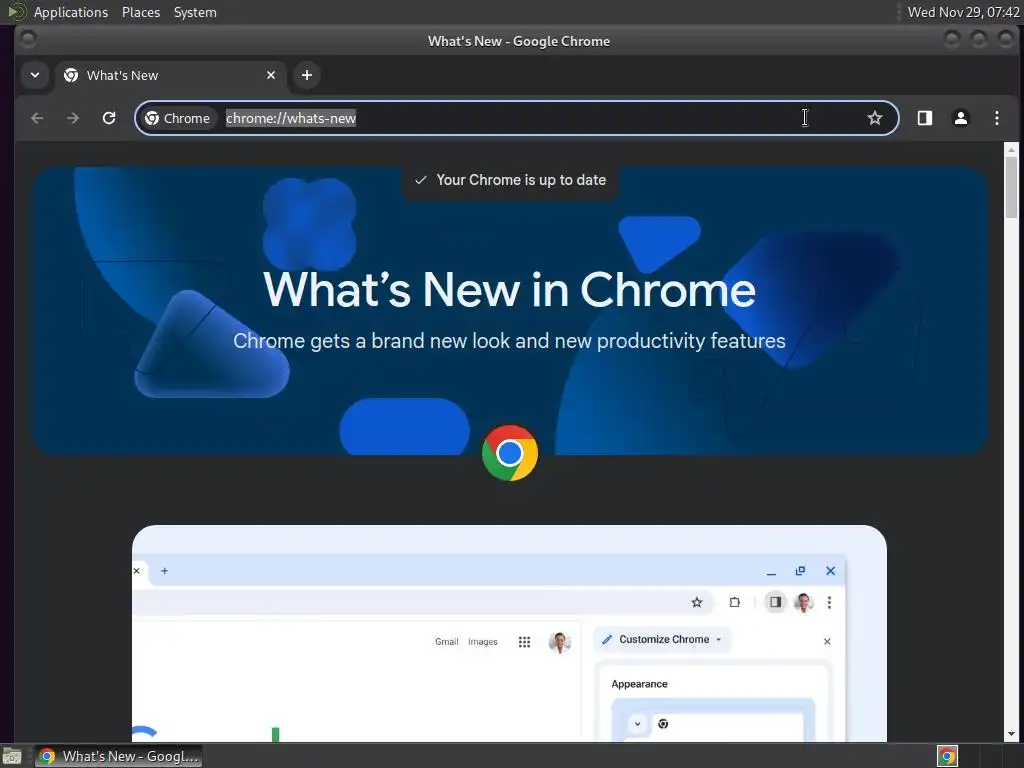Click the scrollbar up arrow
Screen dimensions: 1024x768
(1011, 150)
